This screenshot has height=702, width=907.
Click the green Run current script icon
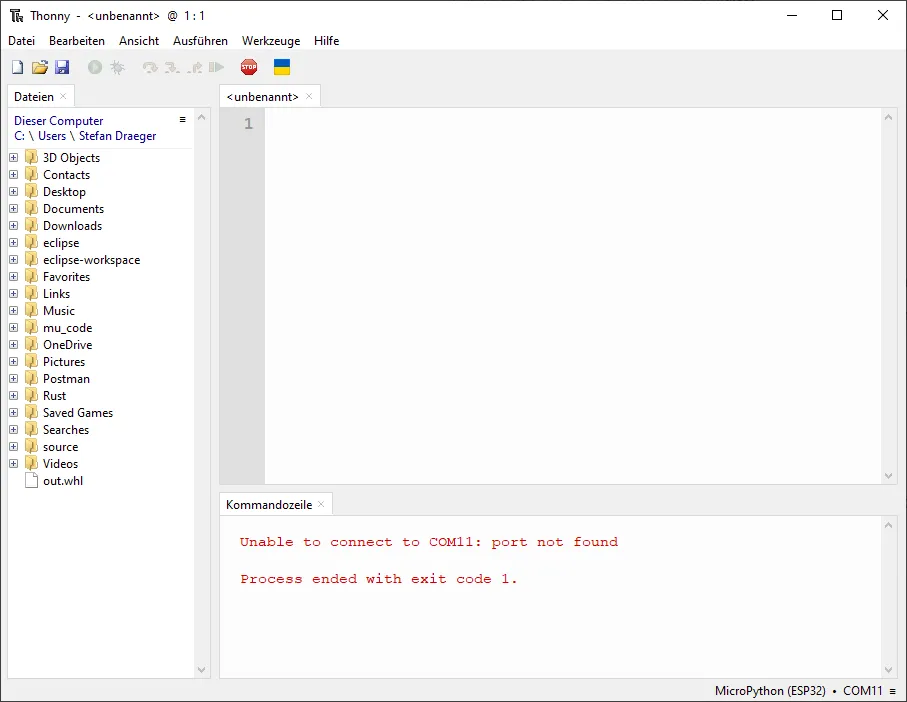pos(95,67)
